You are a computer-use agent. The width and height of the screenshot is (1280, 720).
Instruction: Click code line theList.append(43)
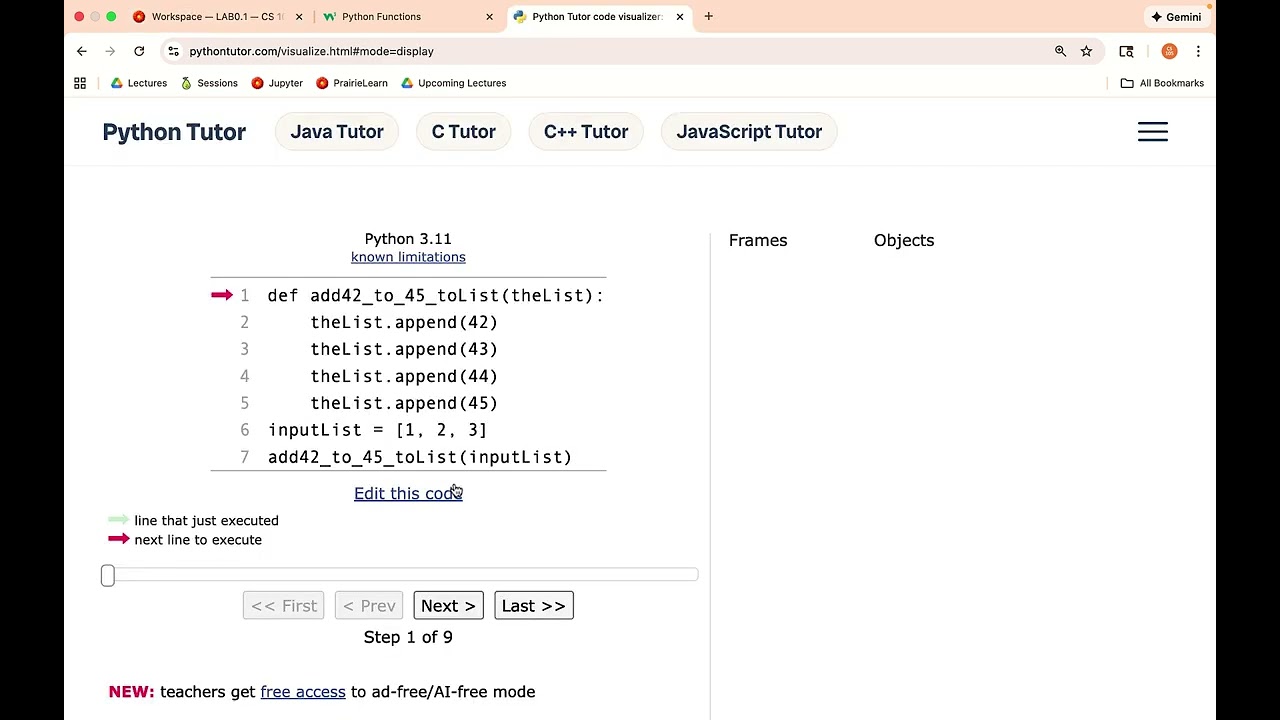pyautogui.click(x=404, y=350)
